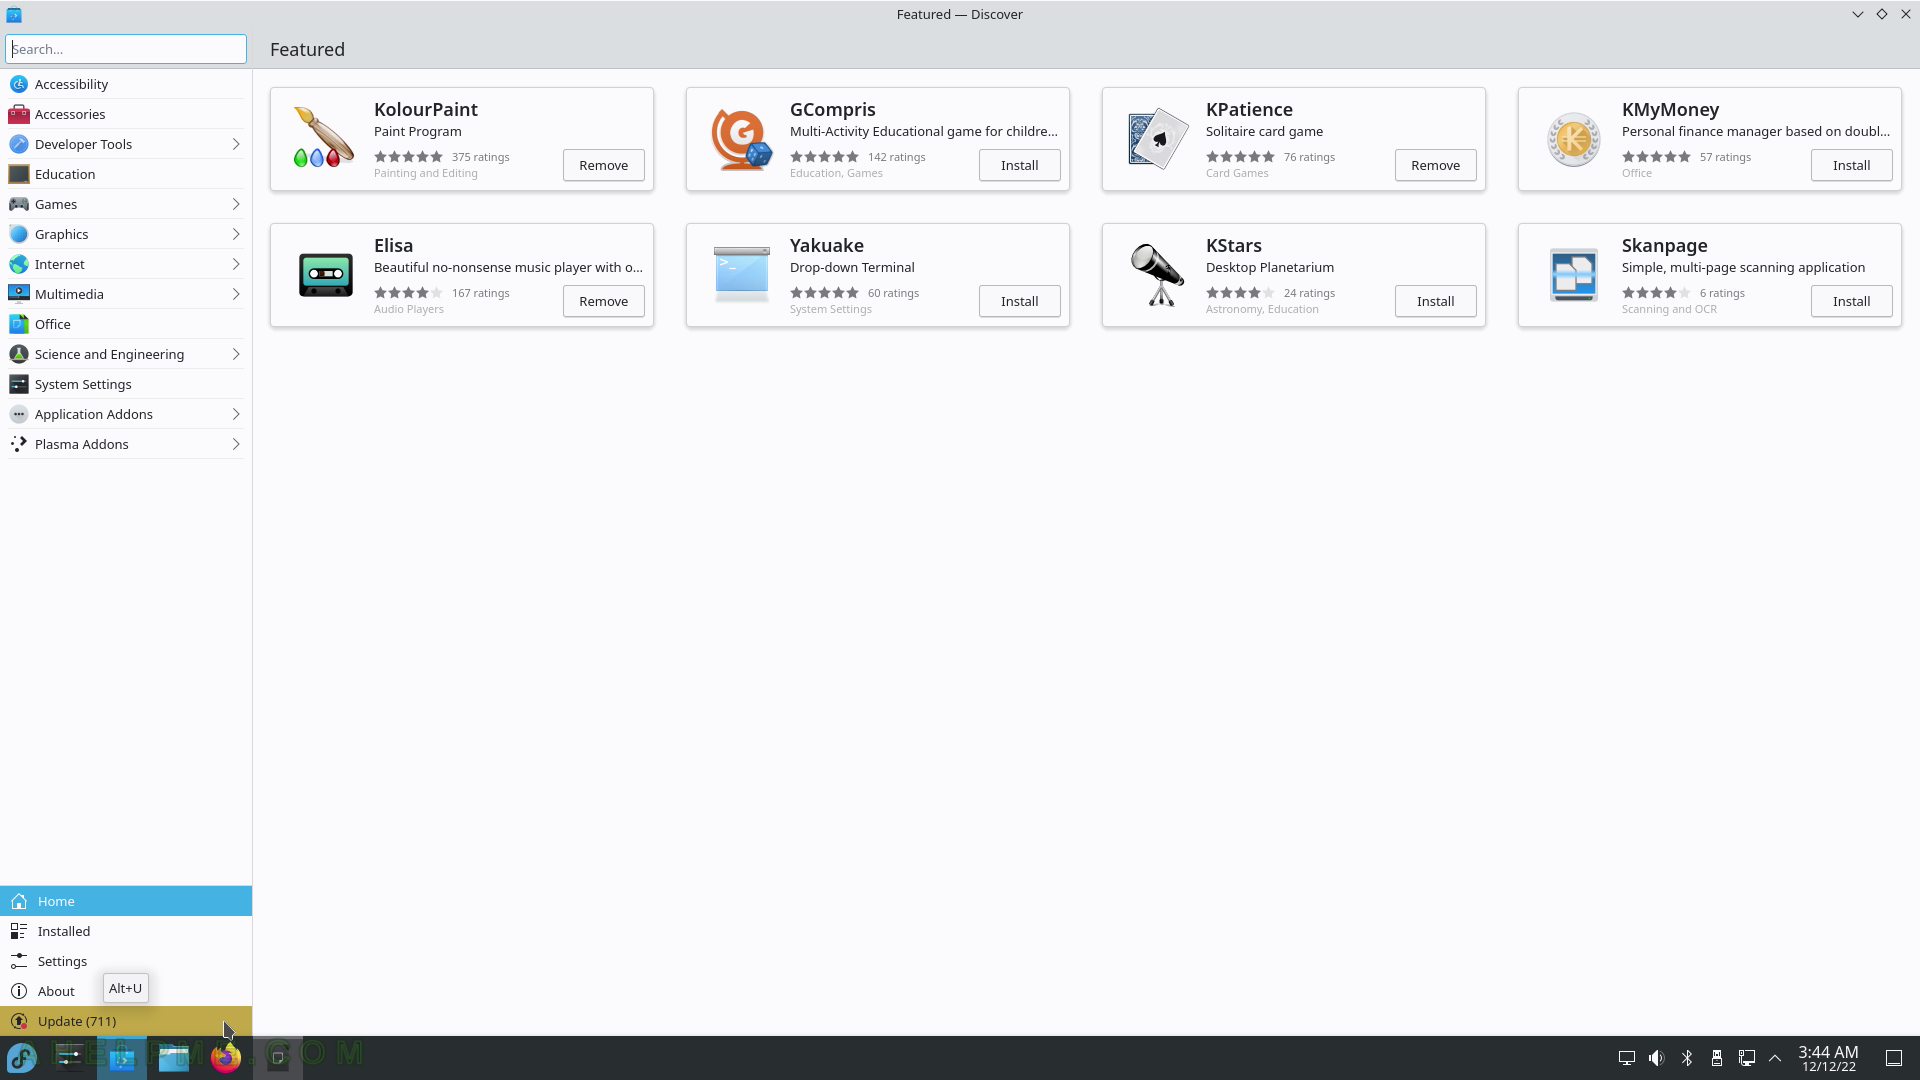Install GCompris
This screenshot has height=1080, width=1920.
(x=1019, y=165)
